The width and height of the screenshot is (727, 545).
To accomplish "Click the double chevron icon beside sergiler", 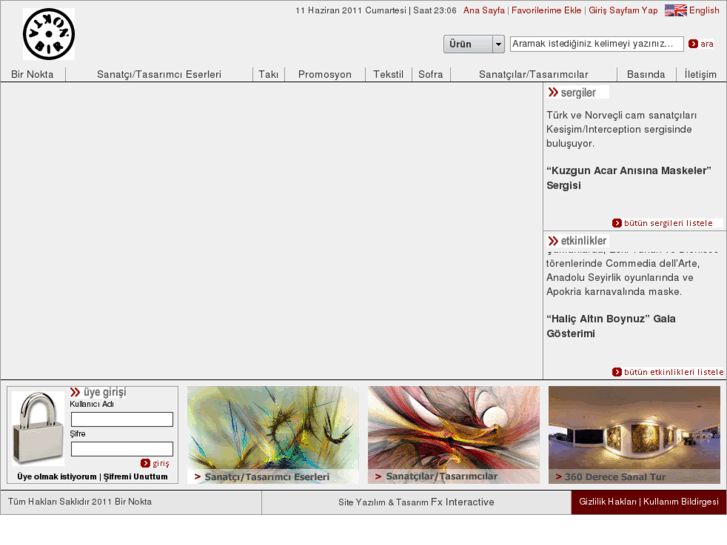I will point(553,92).
